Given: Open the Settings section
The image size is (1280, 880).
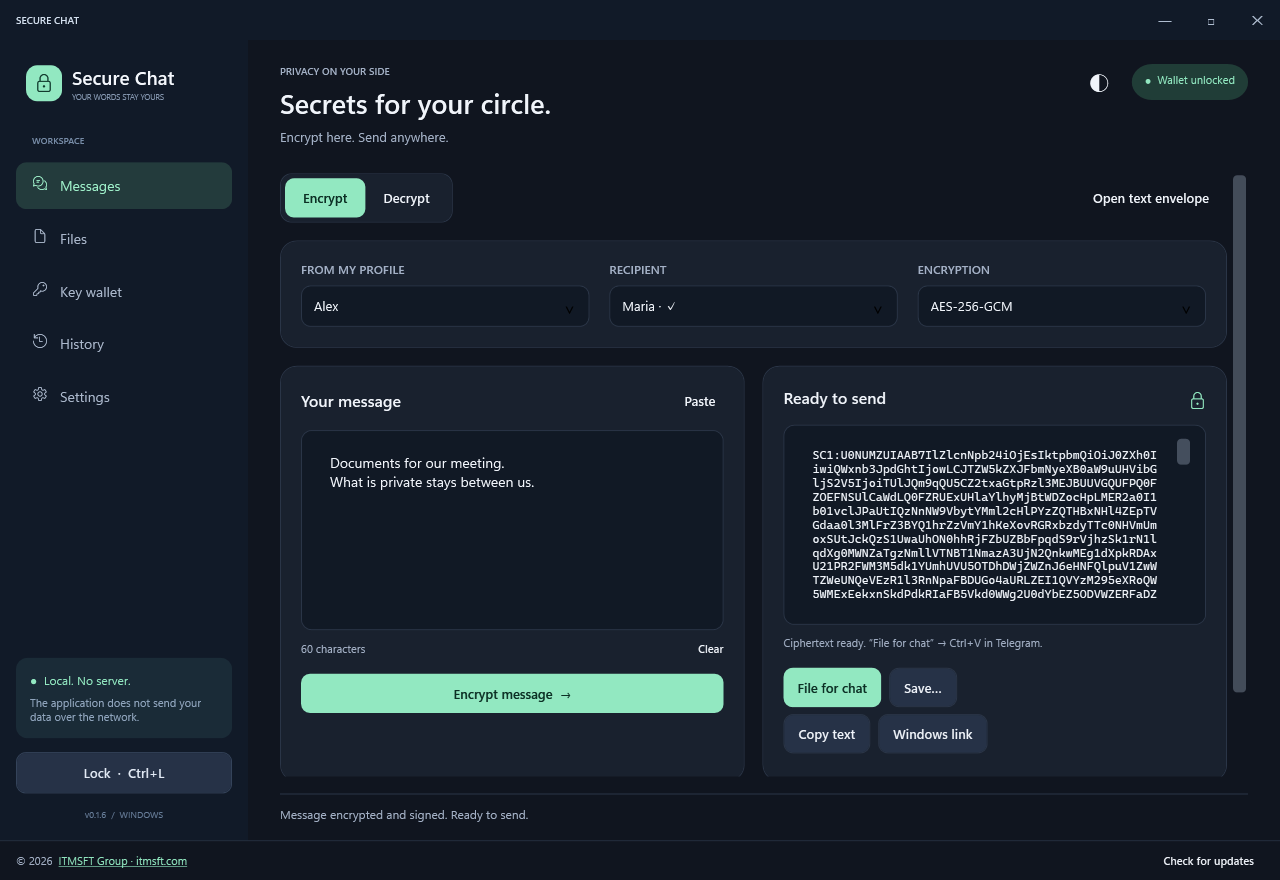Looking at the screenshot, I should [124, 397].
